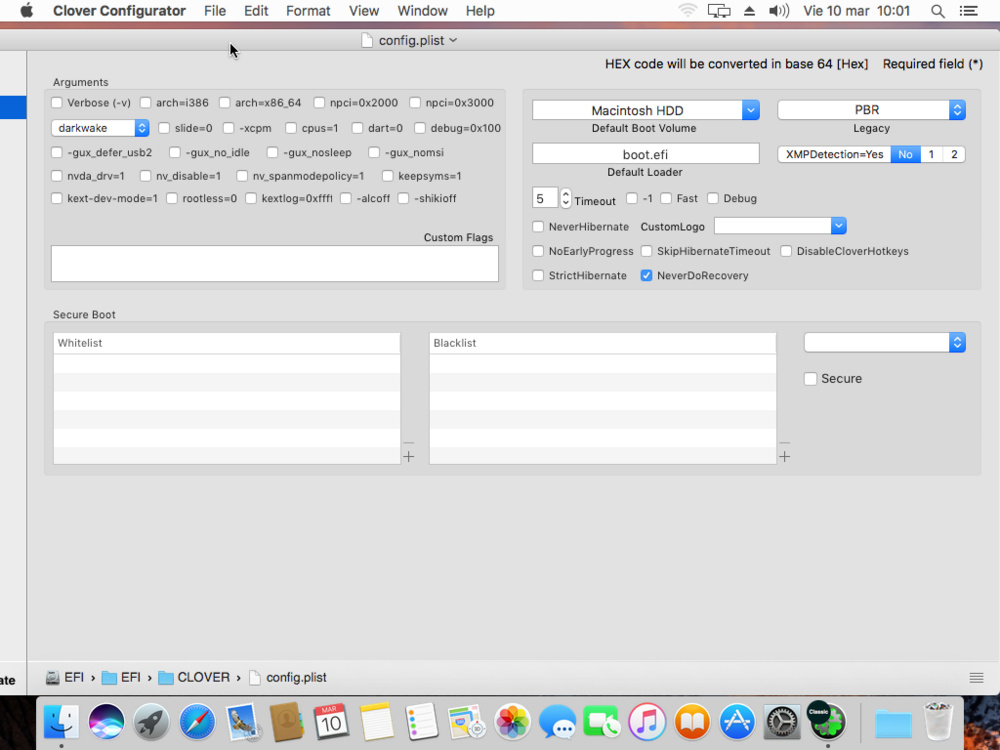Open the Apple menu
This screenshot has width=1000, height=750.
(x=26, y=11)
